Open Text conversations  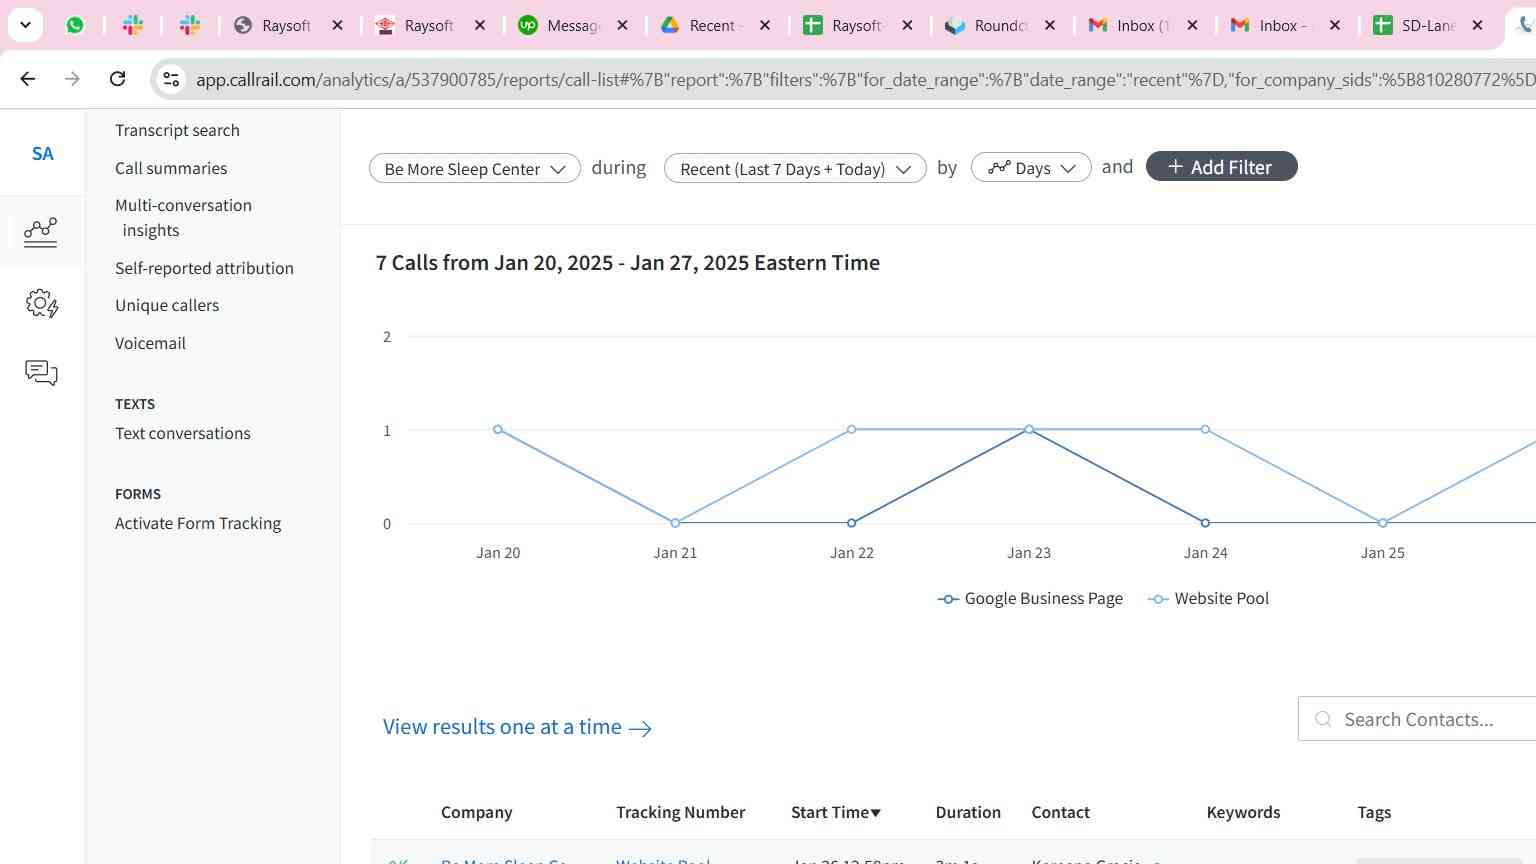[183, 433]
